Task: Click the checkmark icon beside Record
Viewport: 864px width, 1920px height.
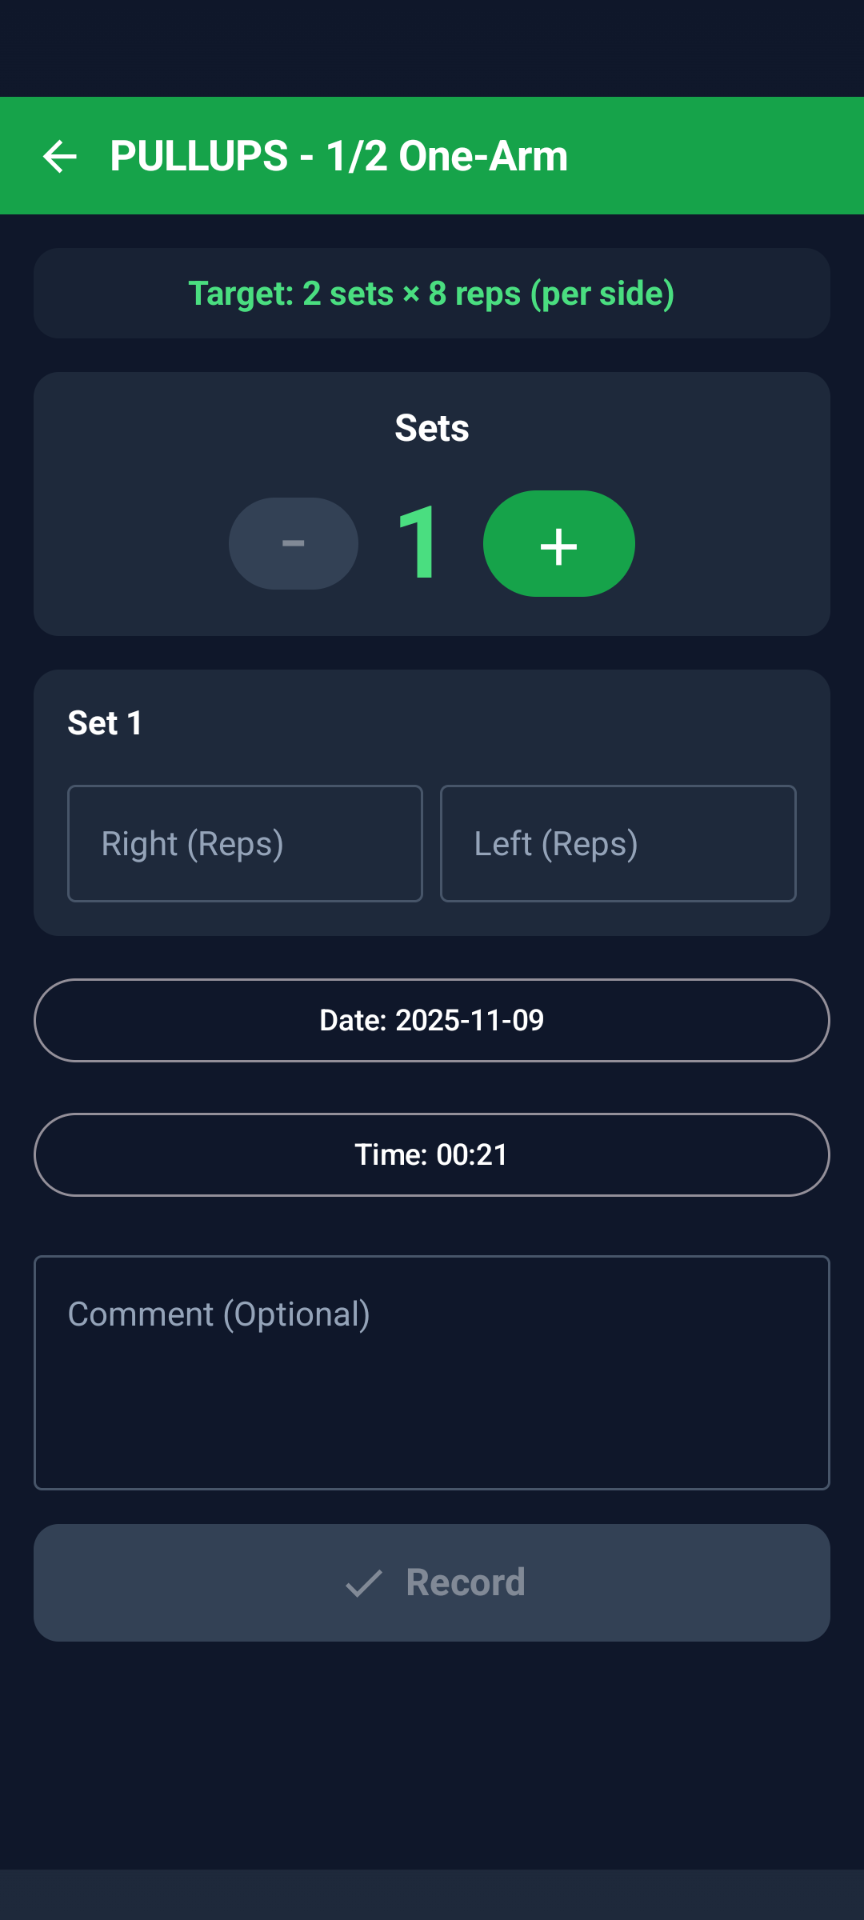Action: pyautogui.click(x=364, y=1583)
